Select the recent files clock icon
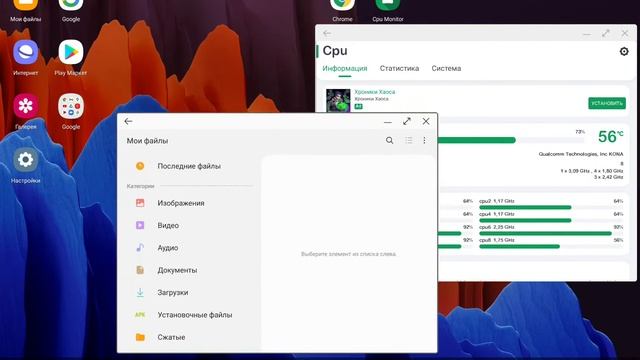The height and width of the screenshot is (360, 640). (140, 166)
